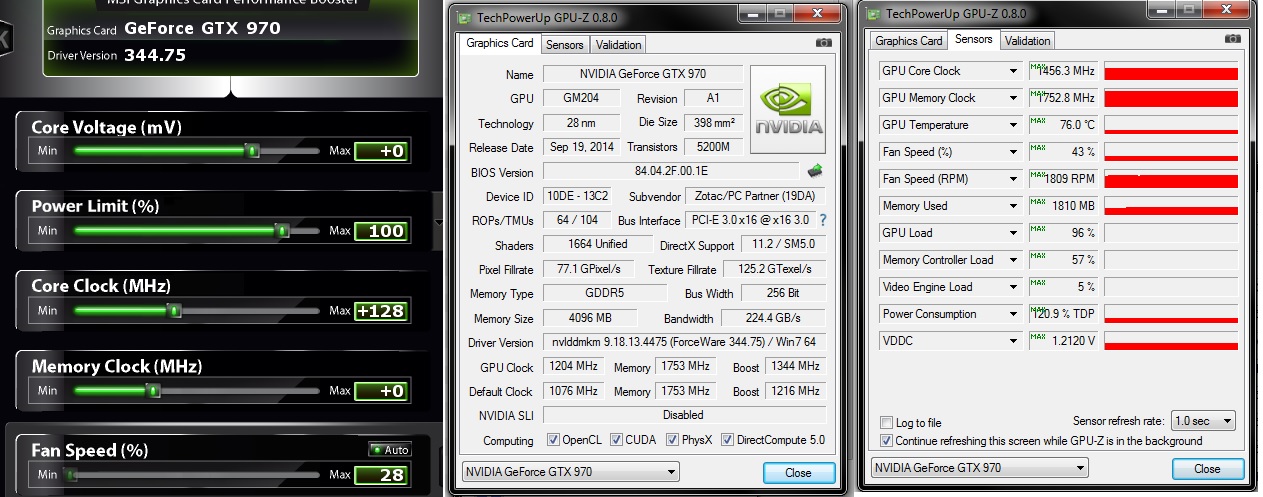Open GPU selector dropdown in Sensors window
This screenshot has height=497, width=1263.
[980, 468]
